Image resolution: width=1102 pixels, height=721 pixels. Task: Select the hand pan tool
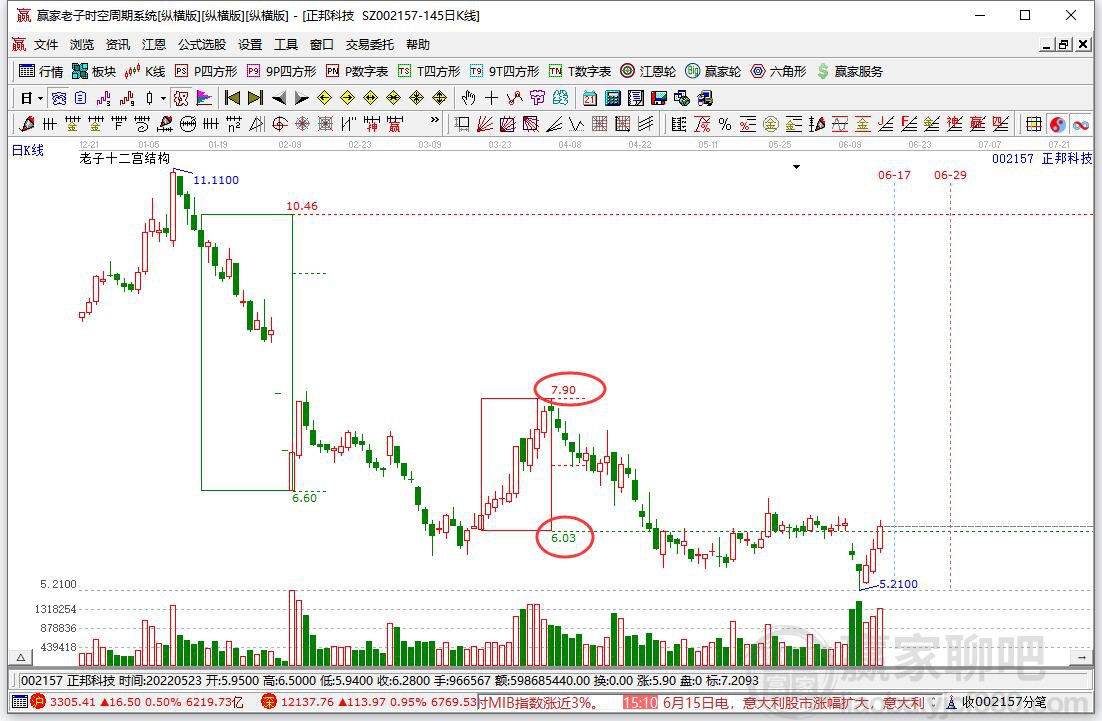[468, 98]
